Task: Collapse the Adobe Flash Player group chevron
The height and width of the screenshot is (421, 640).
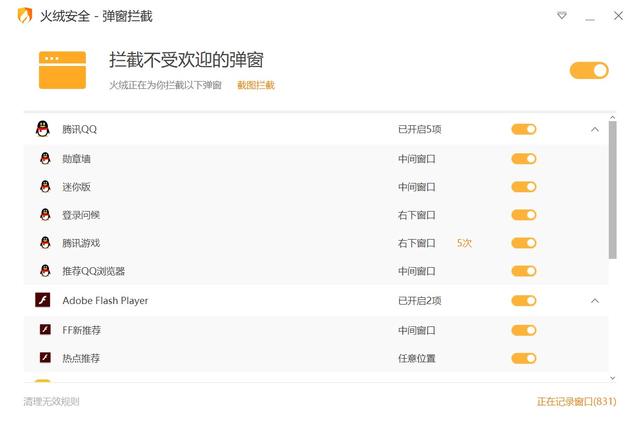Action: pos(595,301)
